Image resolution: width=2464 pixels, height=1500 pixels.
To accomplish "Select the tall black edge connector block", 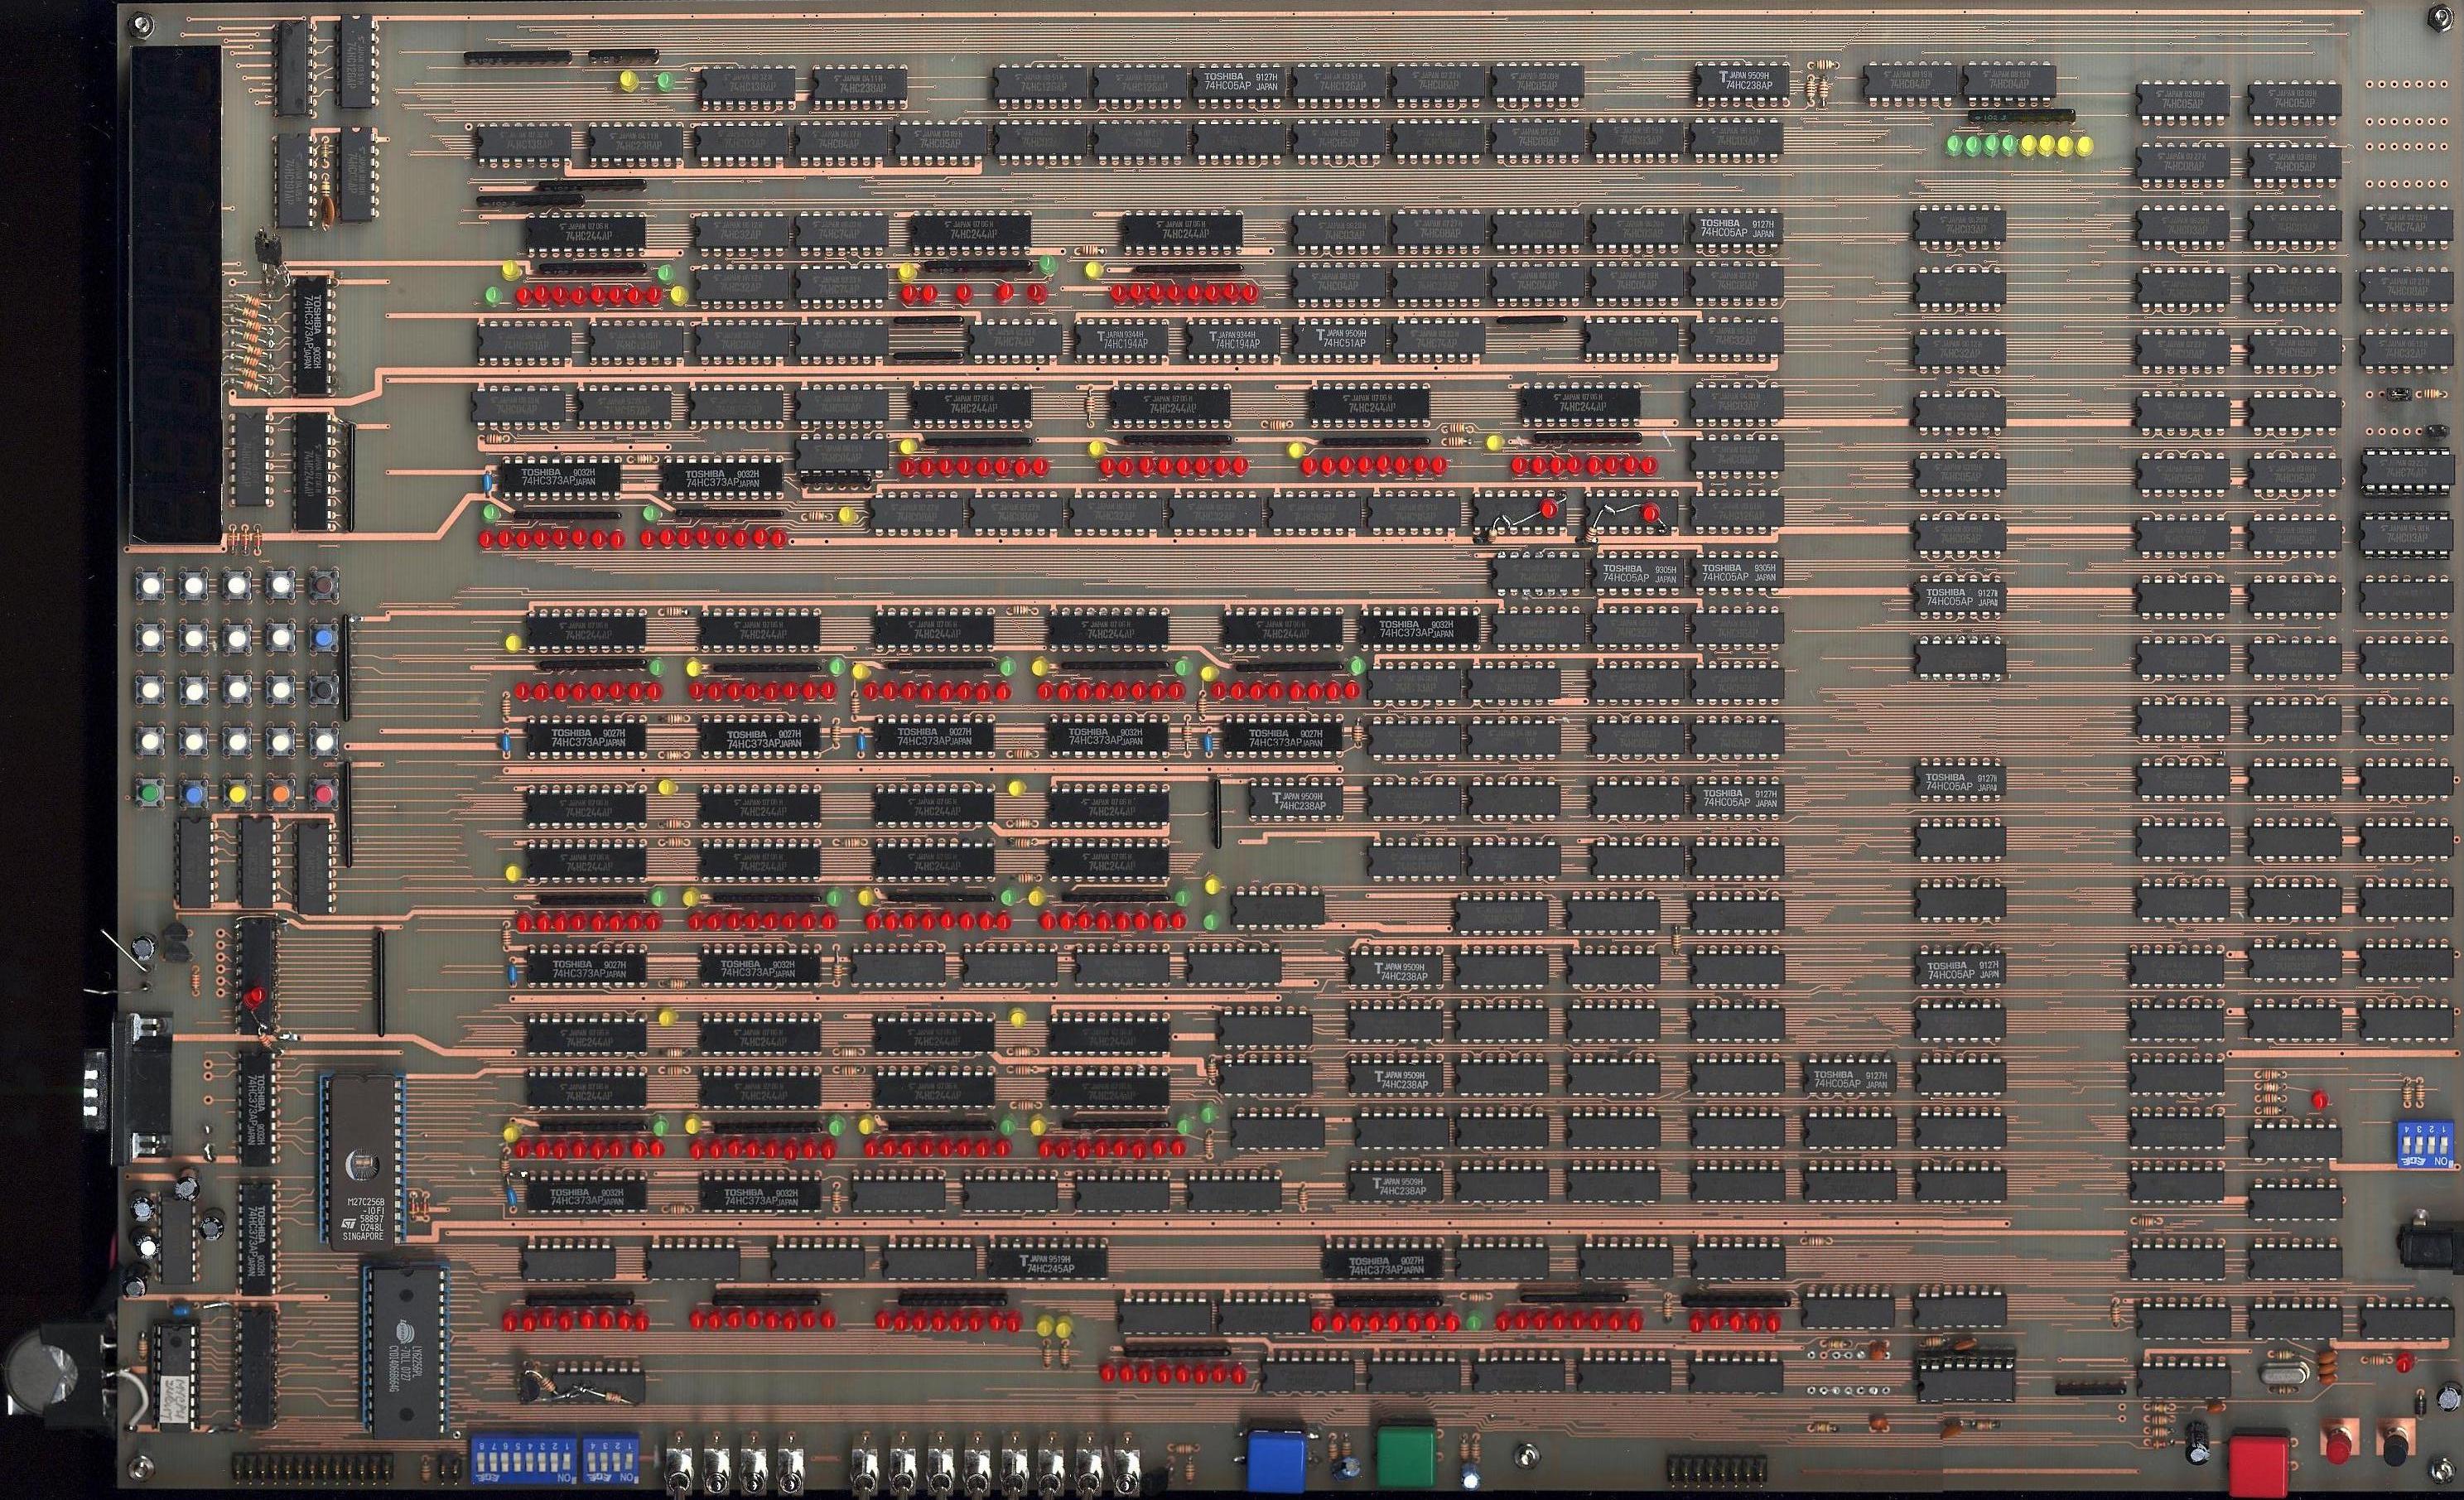I will [176, 294].
